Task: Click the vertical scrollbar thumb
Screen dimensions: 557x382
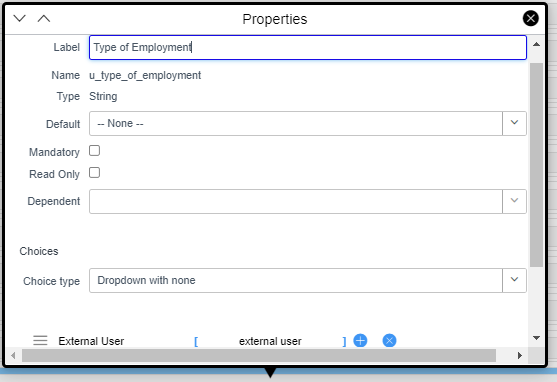Action: tap(536, 165)
